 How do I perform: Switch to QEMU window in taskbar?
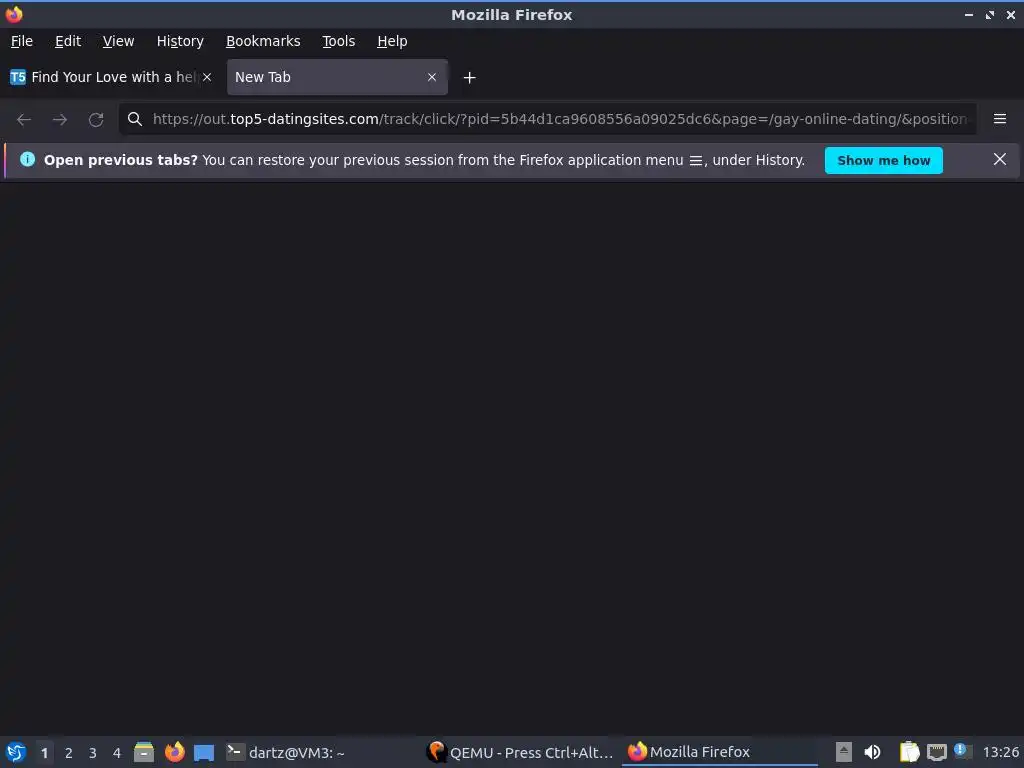pyautogui.click(x=520, y=752)
